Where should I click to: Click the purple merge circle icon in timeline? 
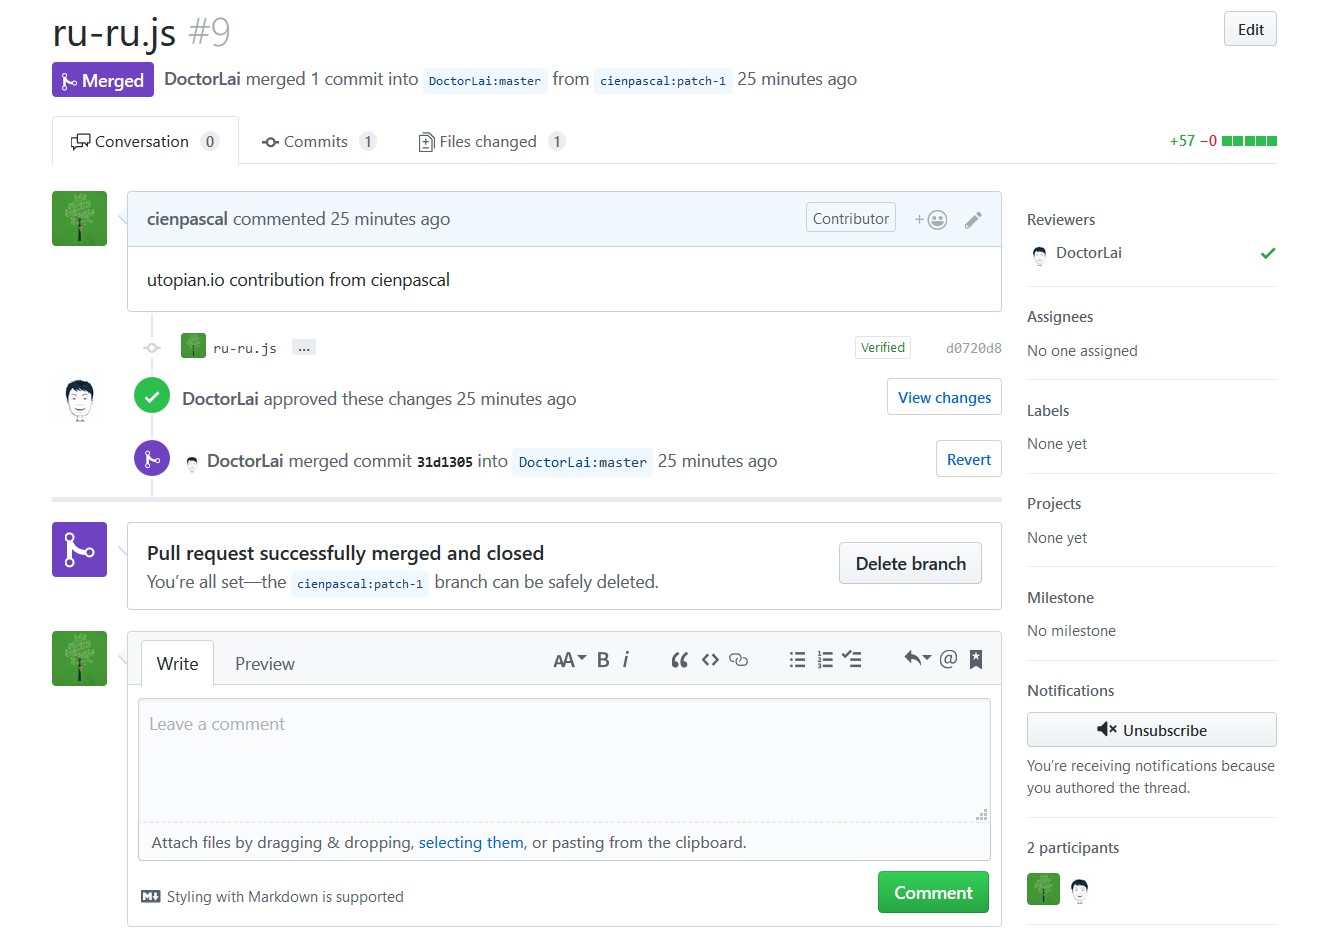[x=152, y=459]
